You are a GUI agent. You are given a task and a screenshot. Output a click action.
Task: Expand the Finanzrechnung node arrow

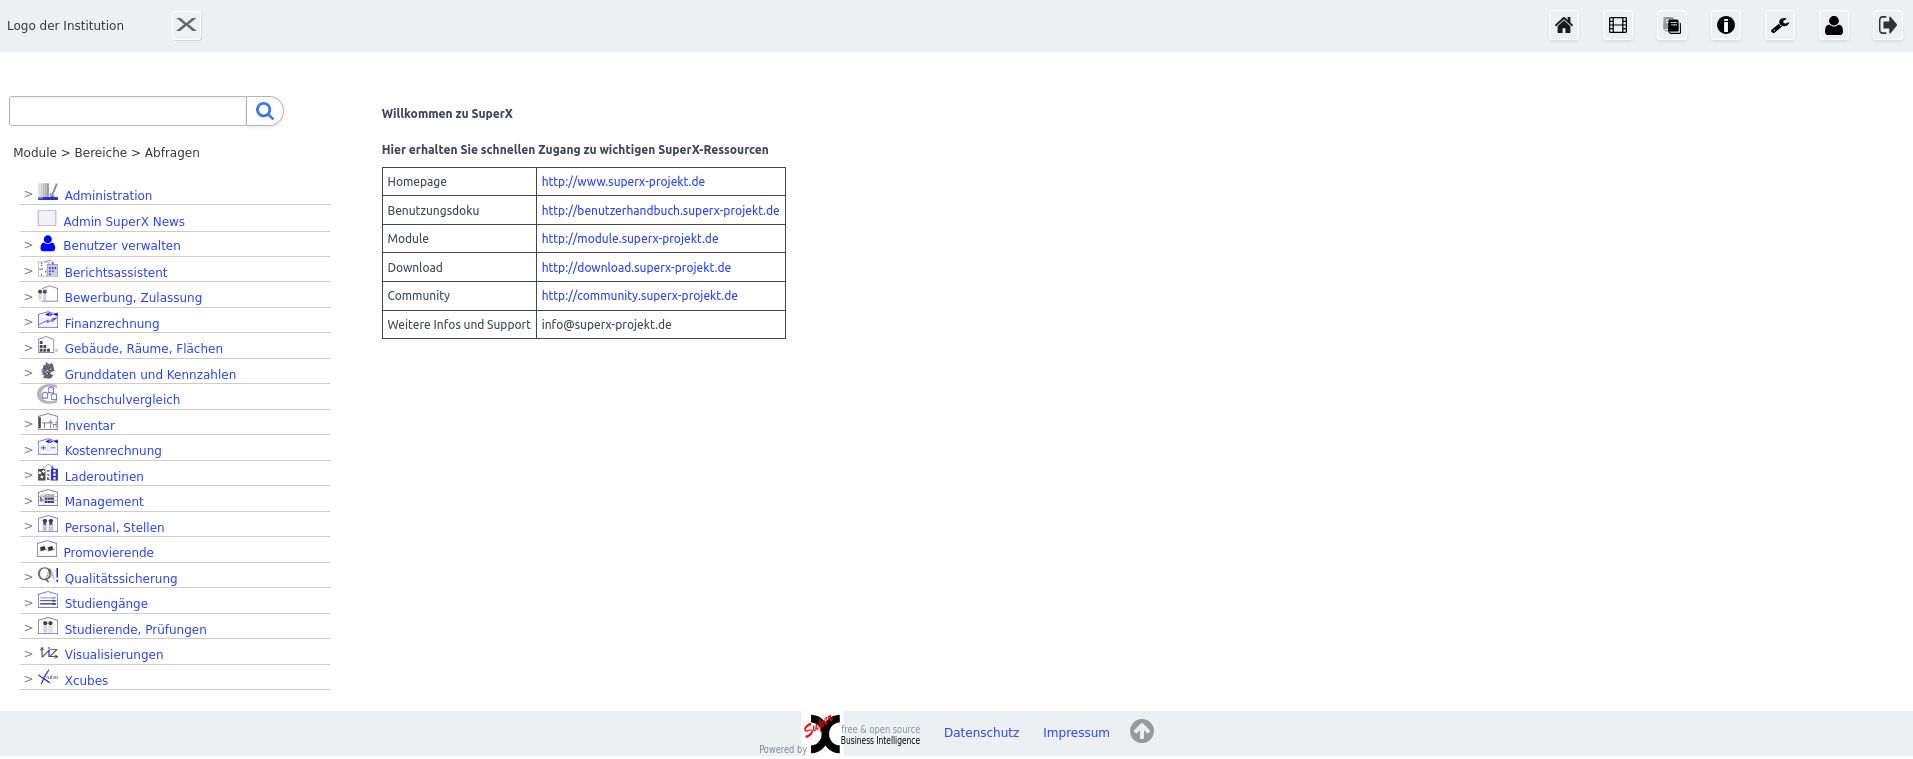(28, 323)
